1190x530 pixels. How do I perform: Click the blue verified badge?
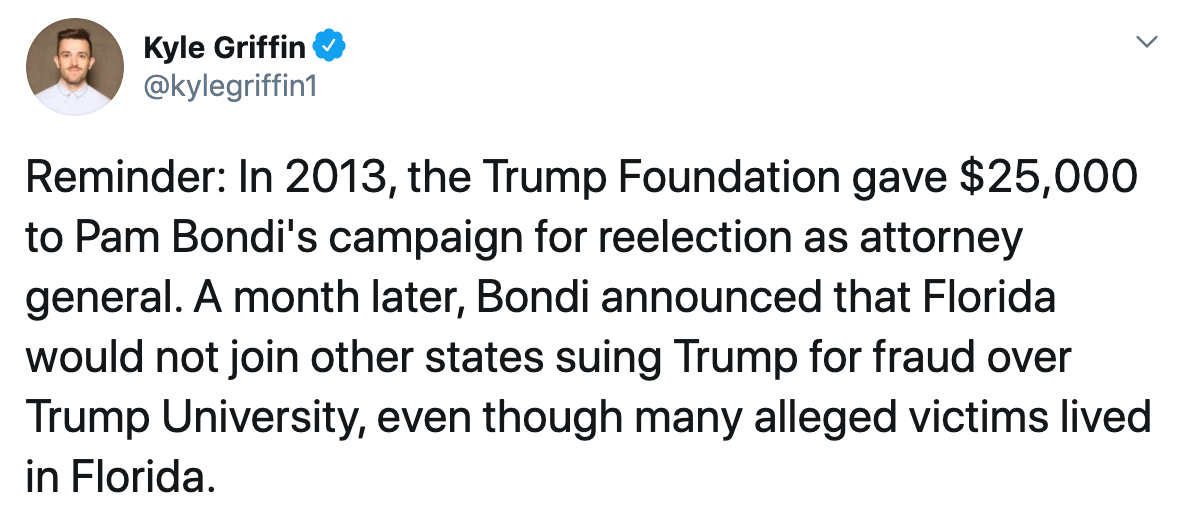click(x=331, y=45)
